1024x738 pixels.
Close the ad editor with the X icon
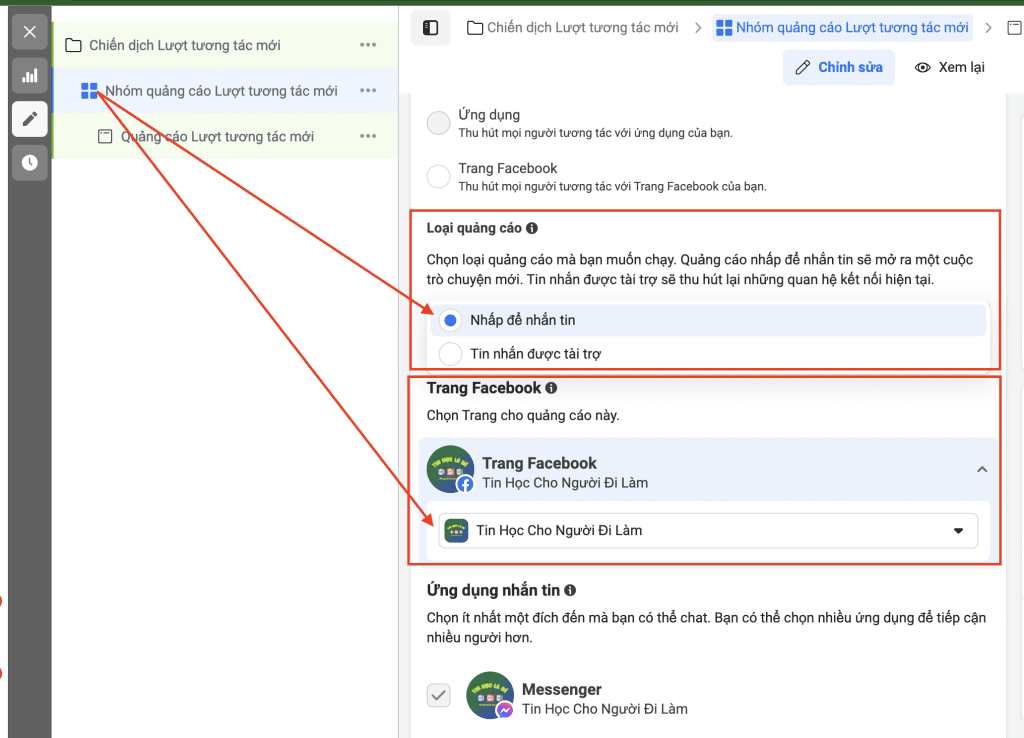(29, 32)
